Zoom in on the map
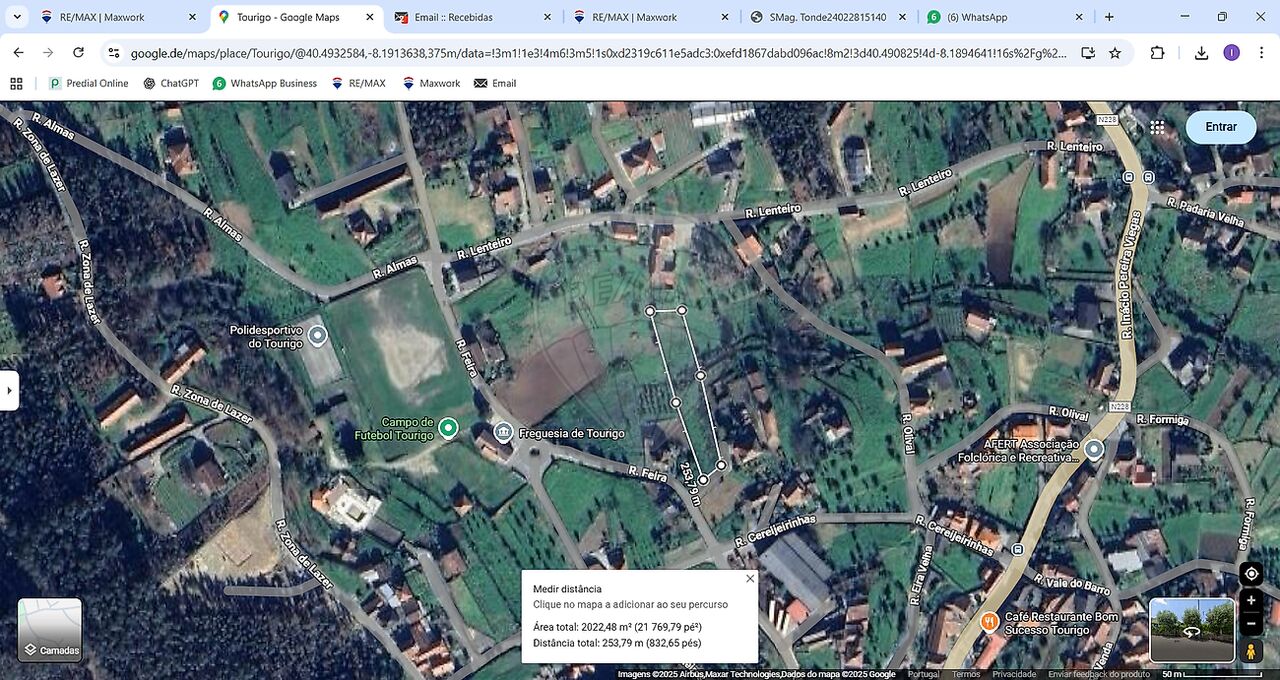 tap(1251, 601)
